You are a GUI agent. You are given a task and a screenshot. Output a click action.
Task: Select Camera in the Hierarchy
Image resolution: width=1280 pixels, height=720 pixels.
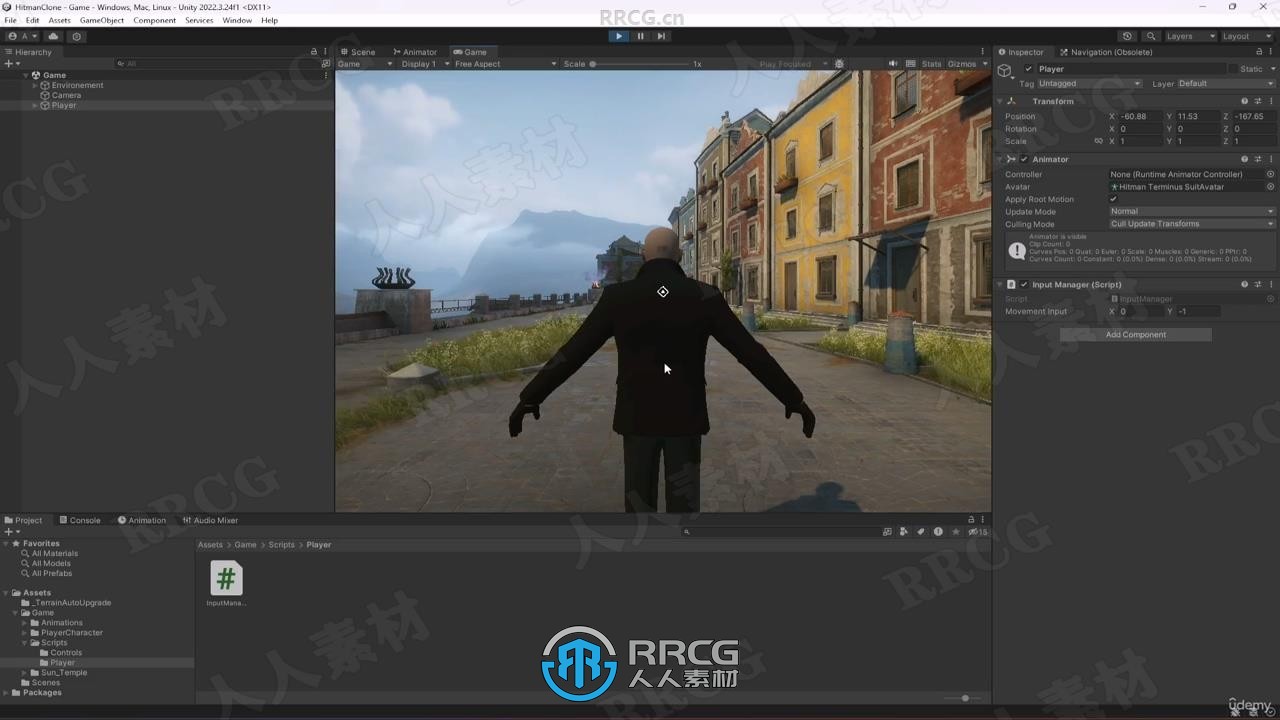point(66,95)
